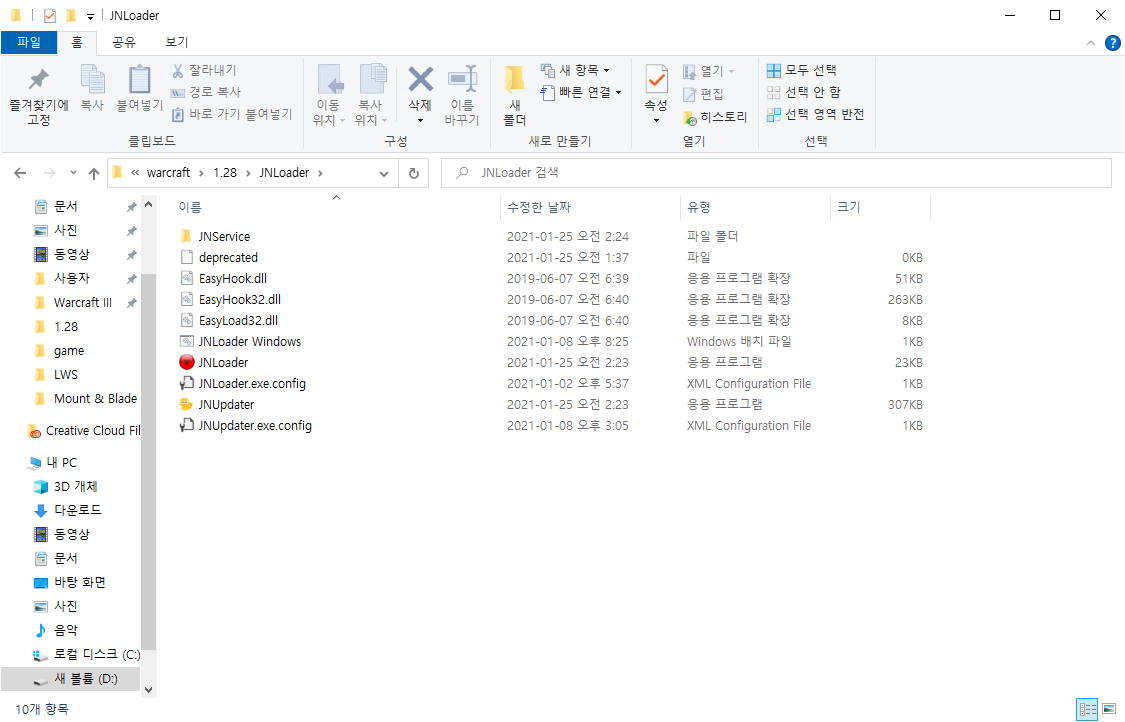The width and height of the screenshot is (1125, 722).
Task: Select the JNUpdater application icon
Action: coord(187,404)
